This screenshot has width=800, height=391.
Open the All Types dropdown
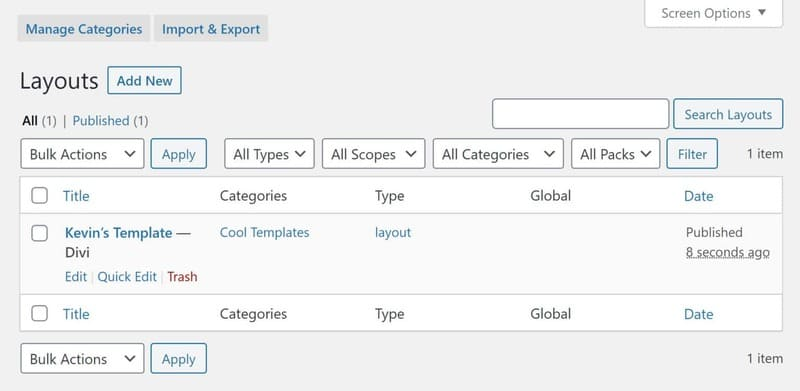(269, 154)
